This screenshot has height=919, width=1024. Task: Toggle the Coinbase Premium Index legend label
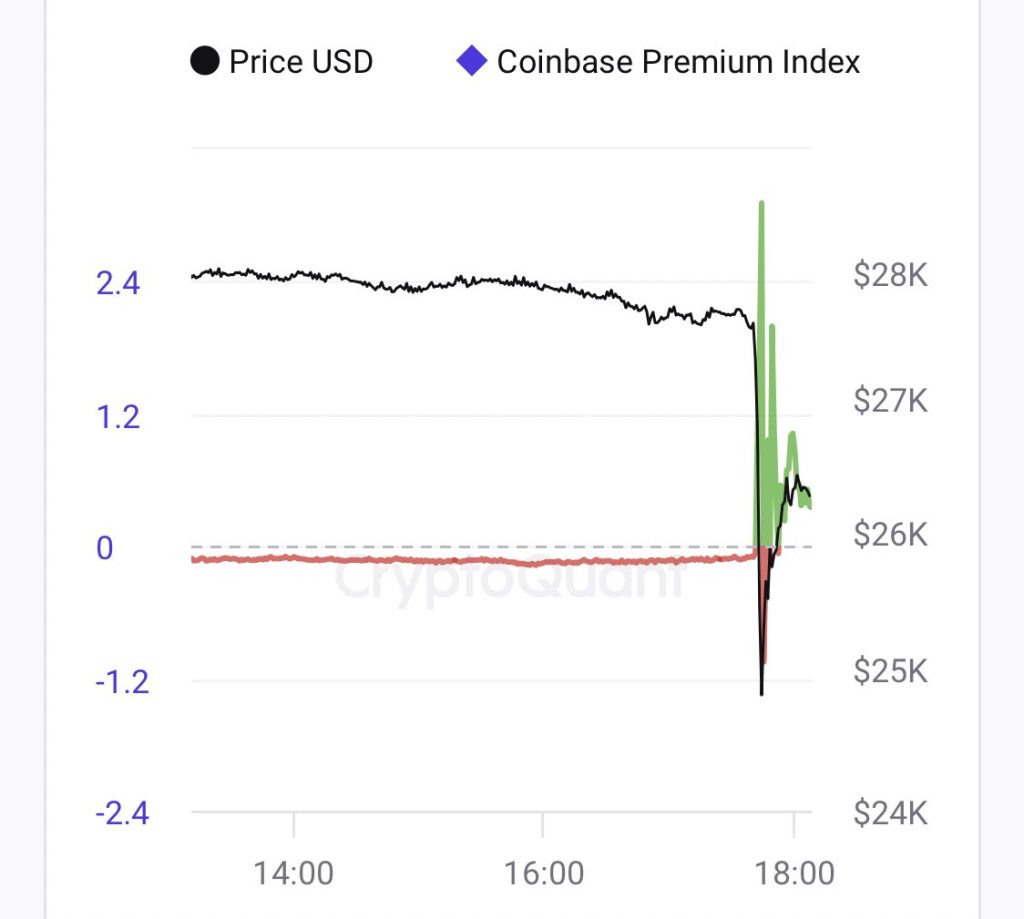point(678,62)
